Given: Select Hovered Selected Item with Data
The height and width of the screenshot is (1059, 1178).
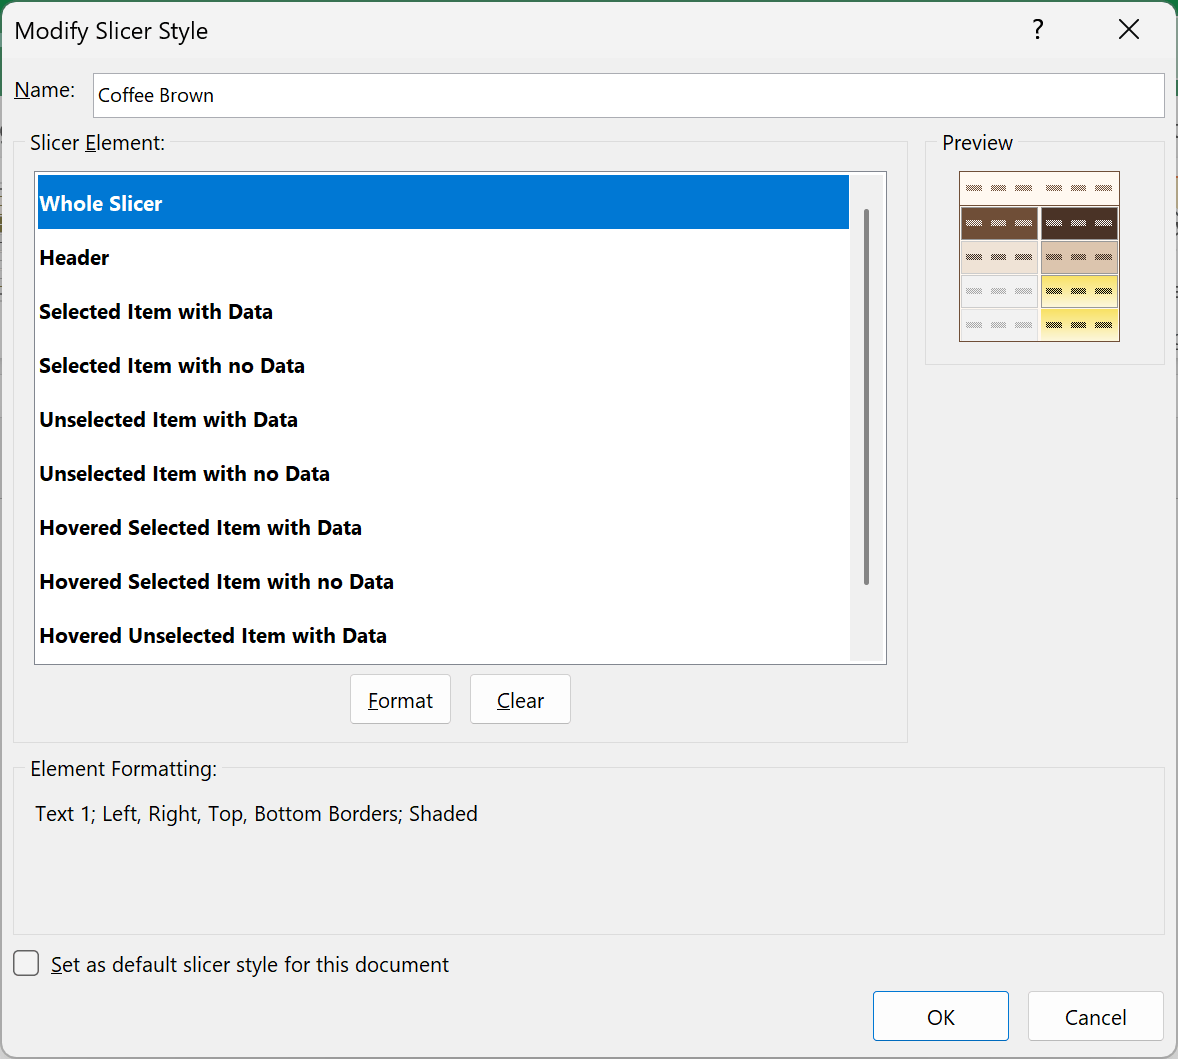Looking at the screenshot, I should [x=443, y=528].
